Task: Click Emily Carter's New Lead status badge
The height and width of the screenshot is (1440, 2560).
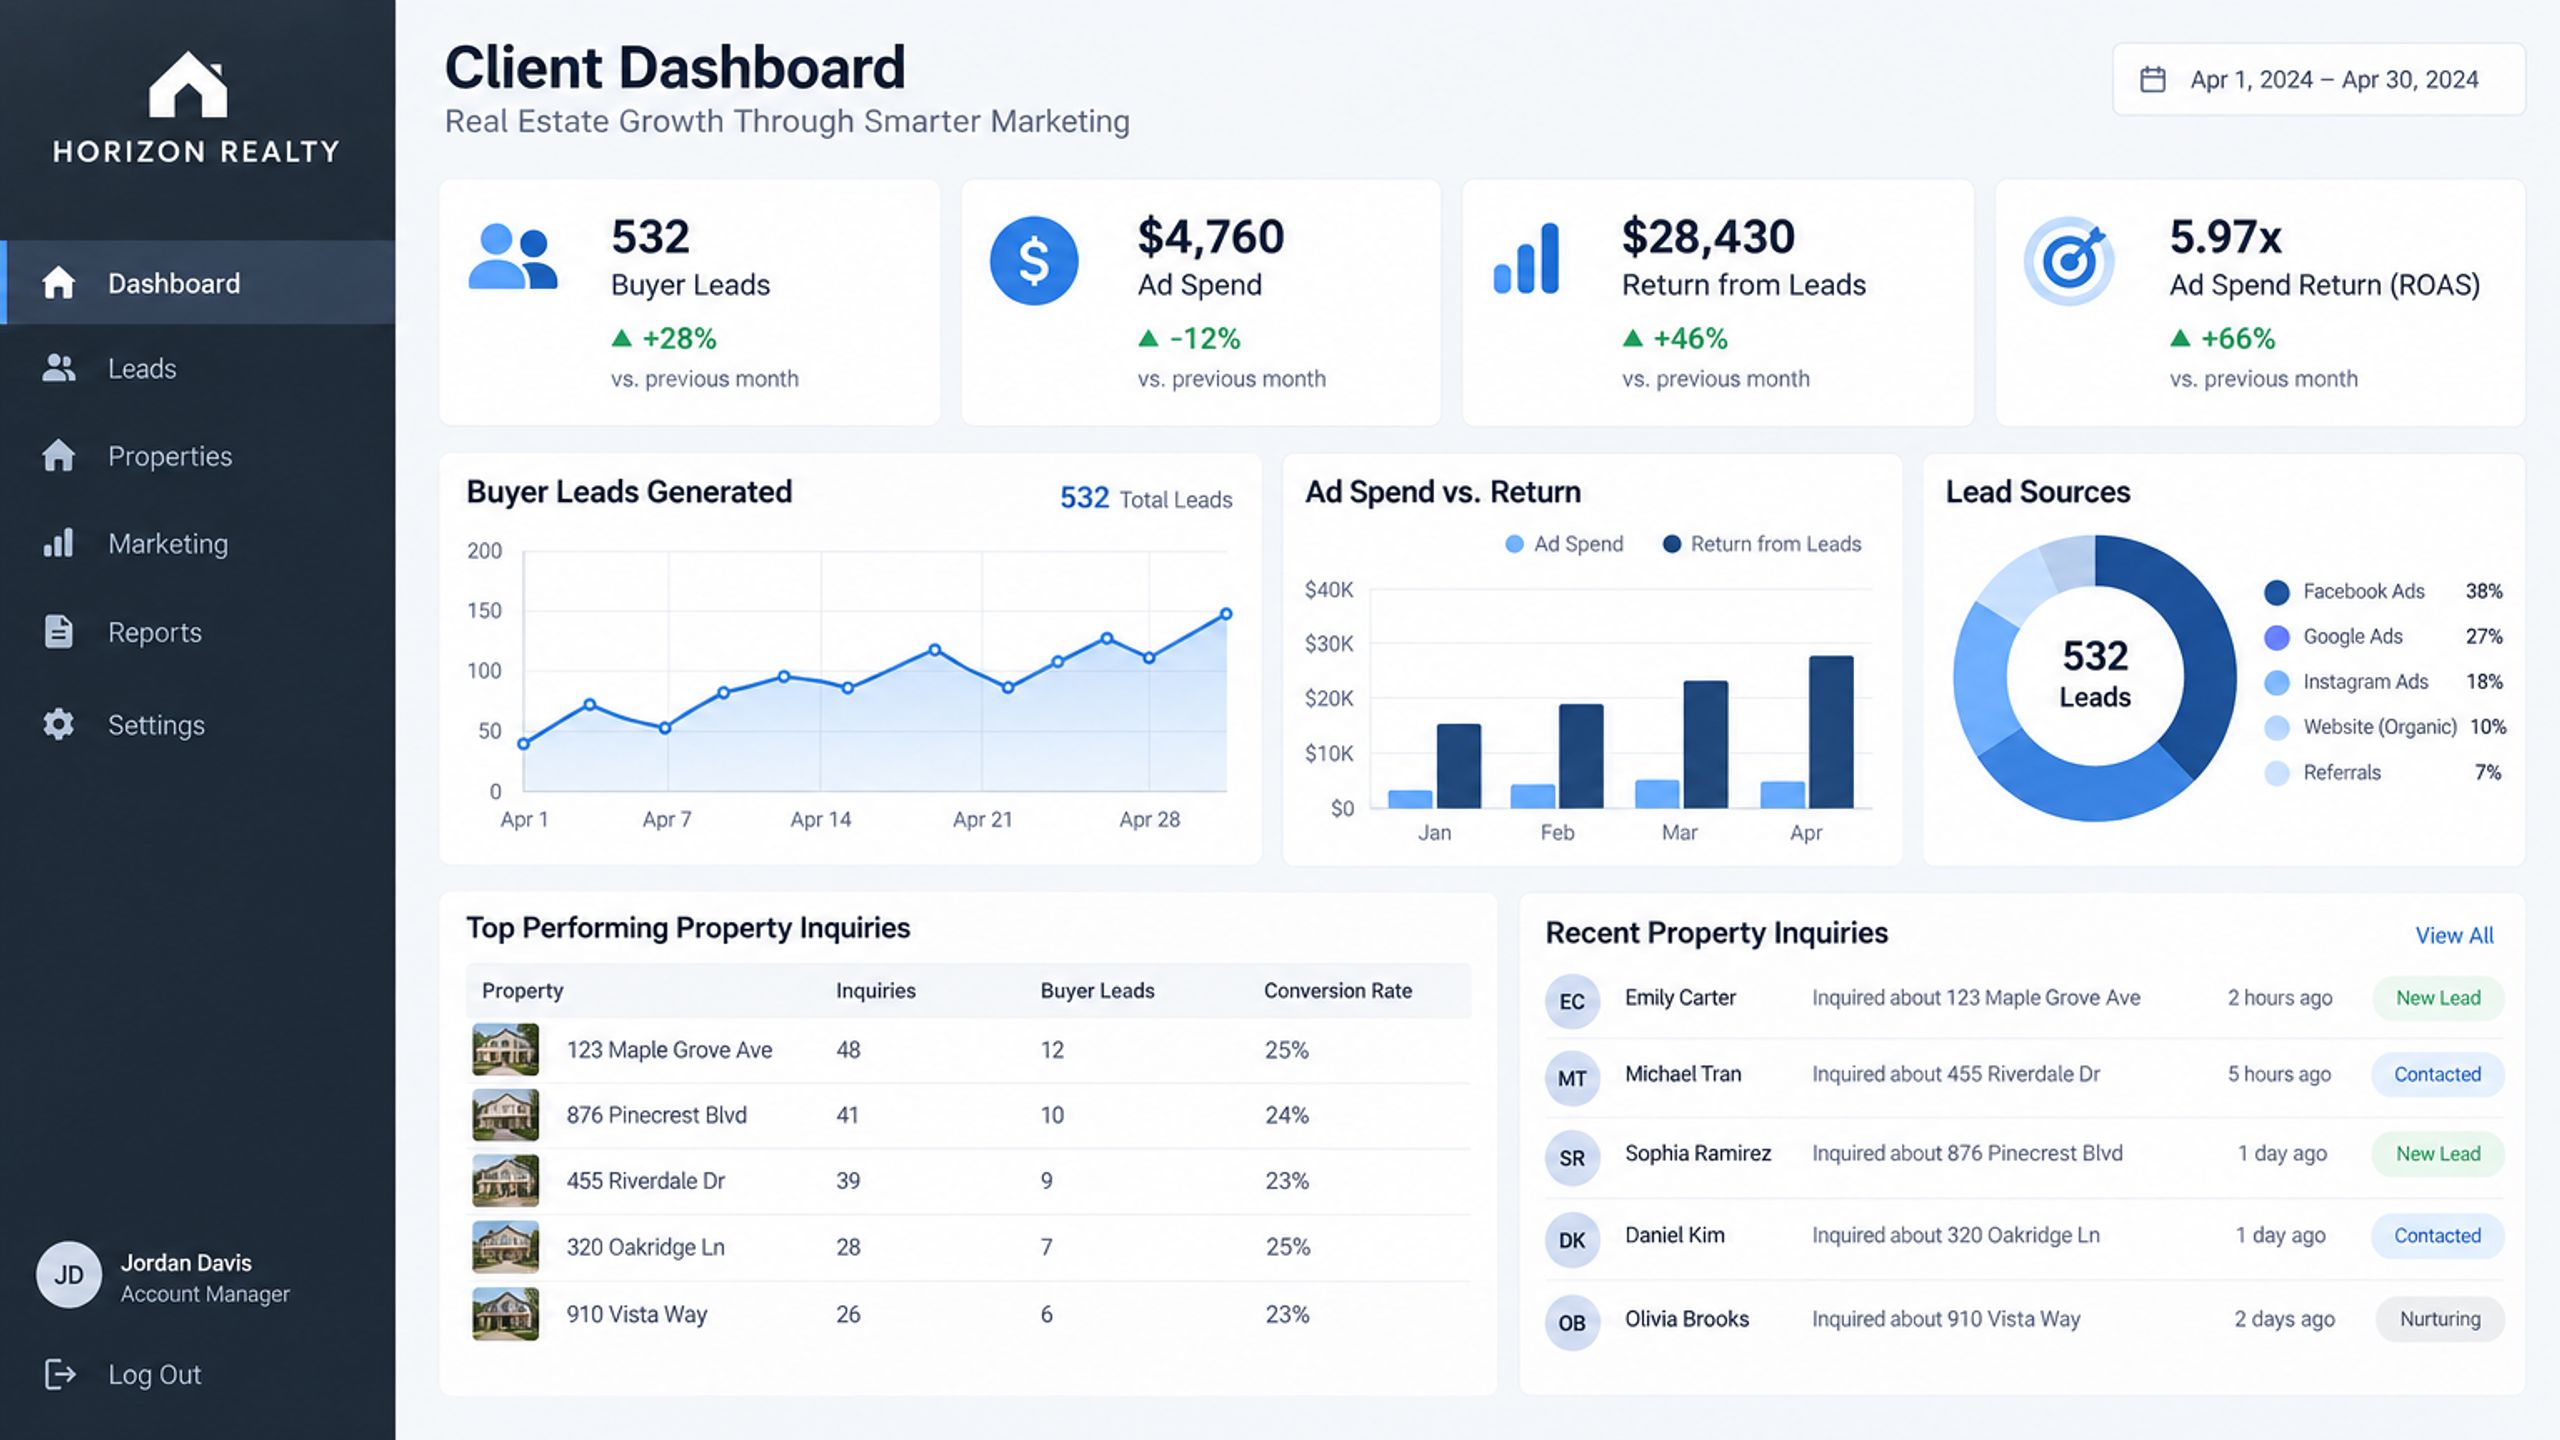Action: (x=2438, y=998)
